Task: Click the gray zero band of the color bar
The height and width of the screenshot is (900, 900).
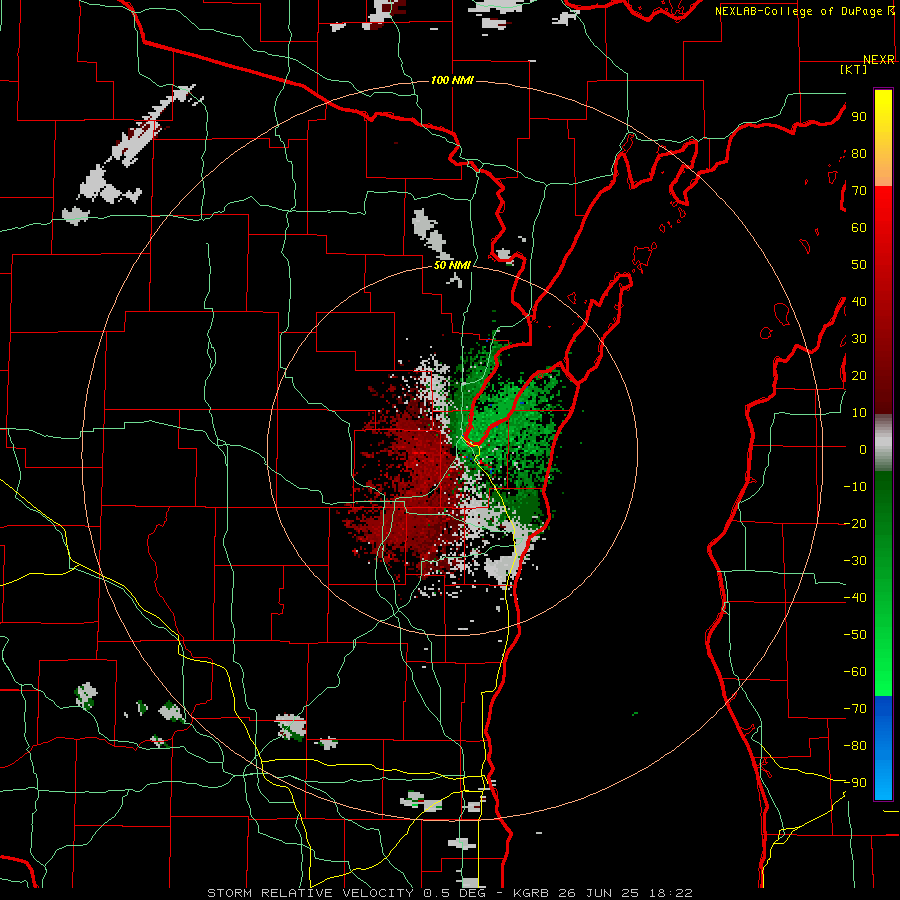Action: pyautogui.click(x=883, y=443)
